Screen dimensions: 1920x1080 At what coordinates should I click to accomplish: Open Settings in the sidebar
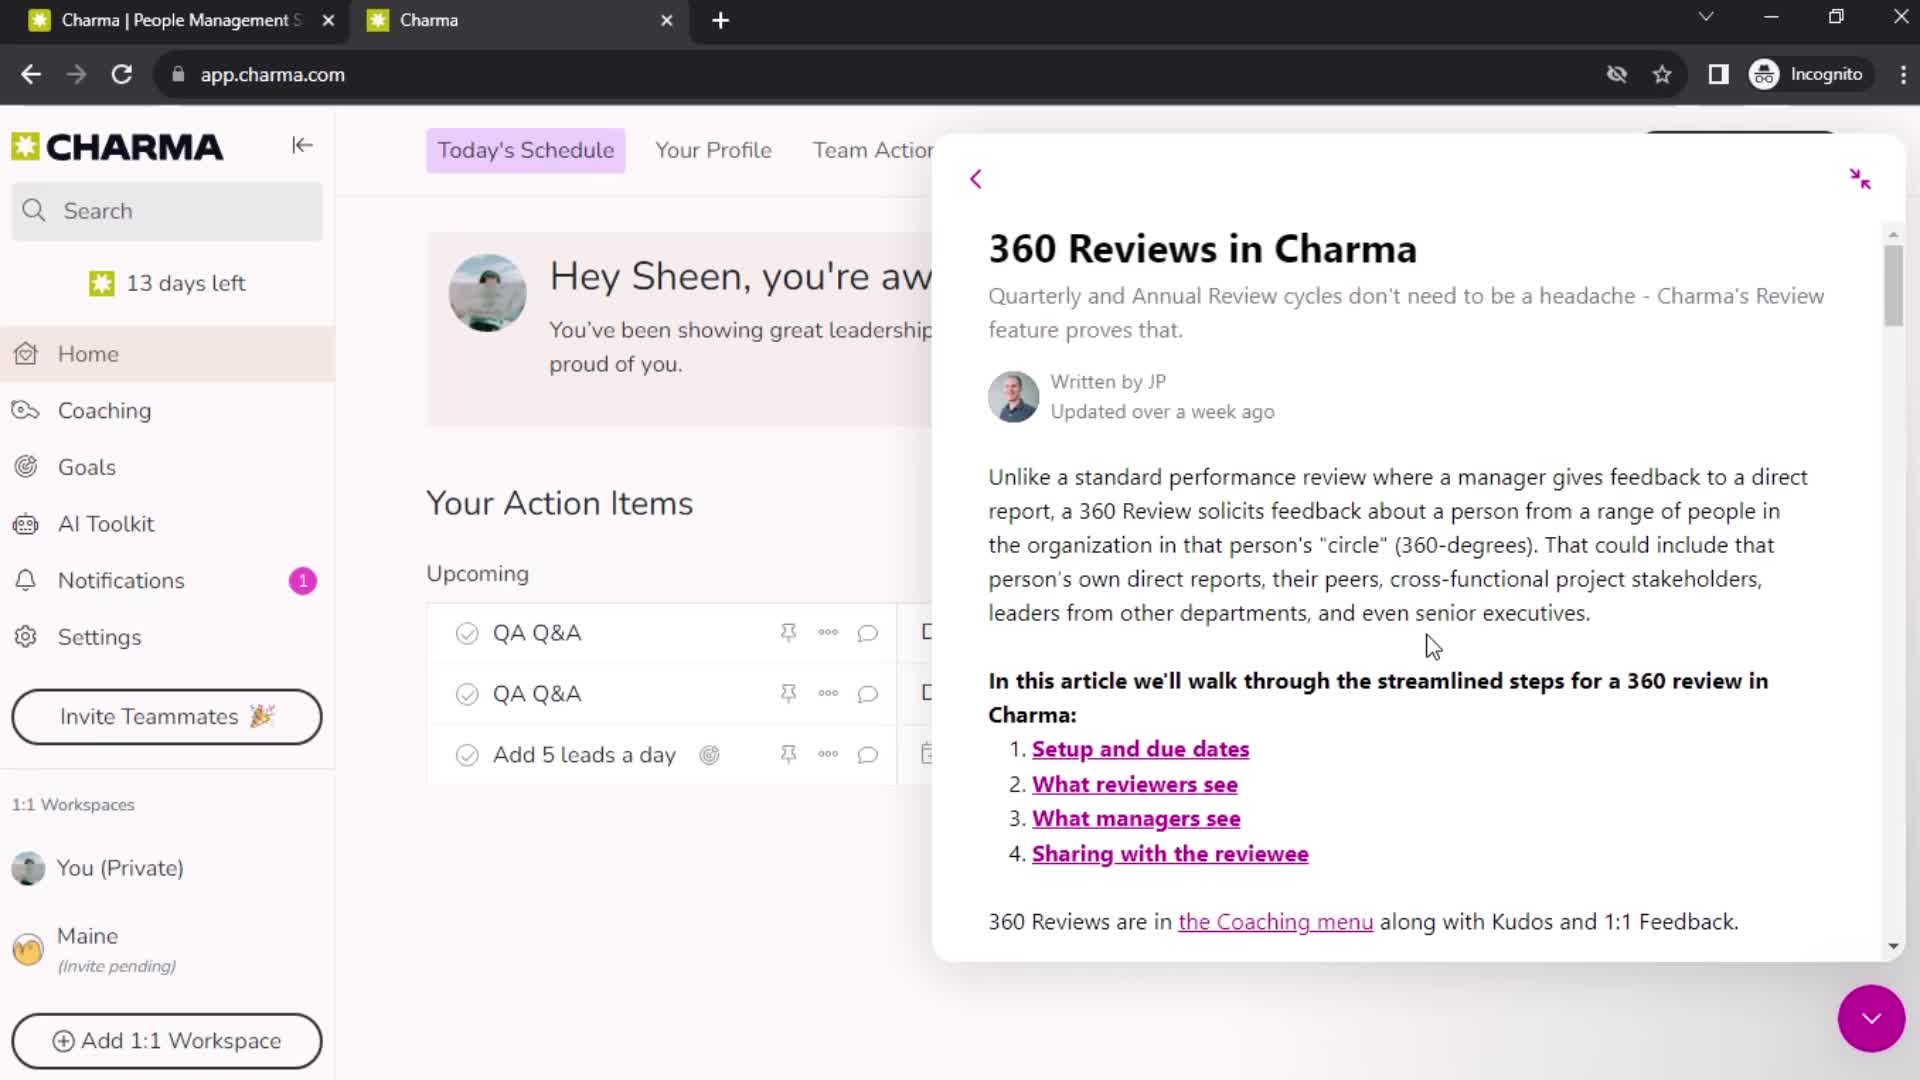click(167, 637)
